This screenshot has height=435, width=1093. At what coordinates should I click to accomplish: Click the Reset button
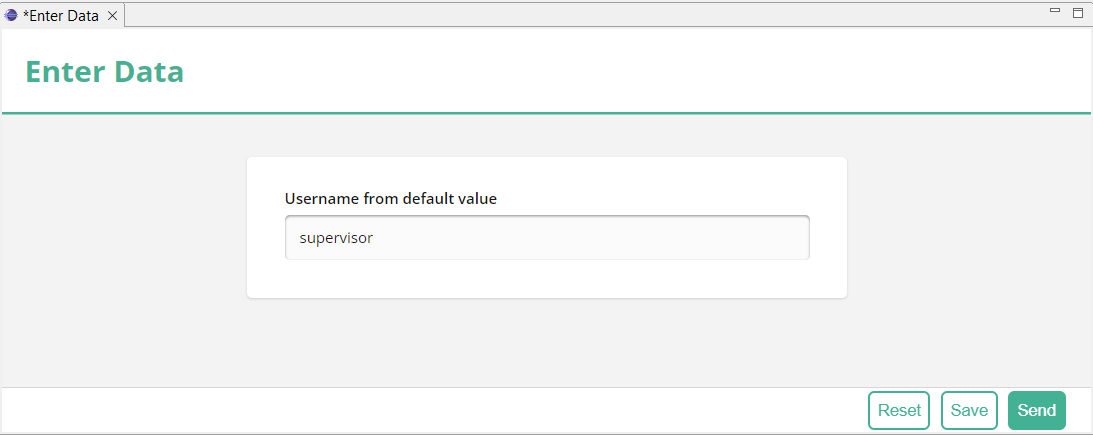coord(899,411)
